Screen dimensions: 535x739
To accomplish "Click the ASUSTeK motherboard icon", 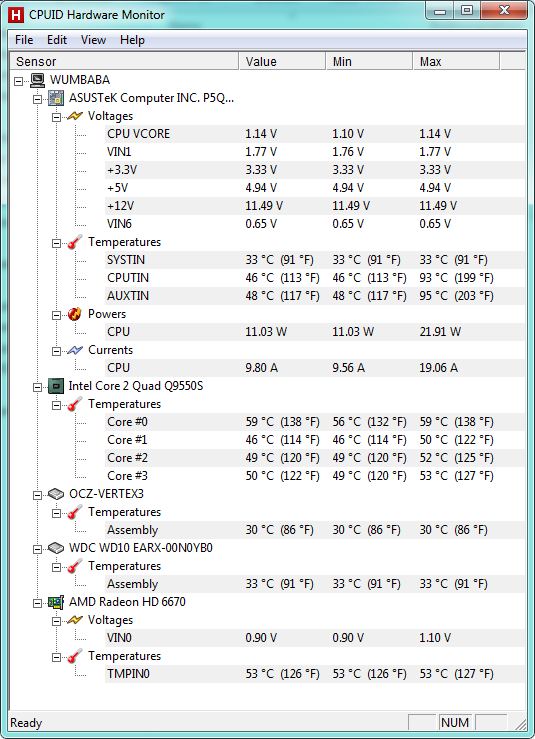I will pos(56,98).
